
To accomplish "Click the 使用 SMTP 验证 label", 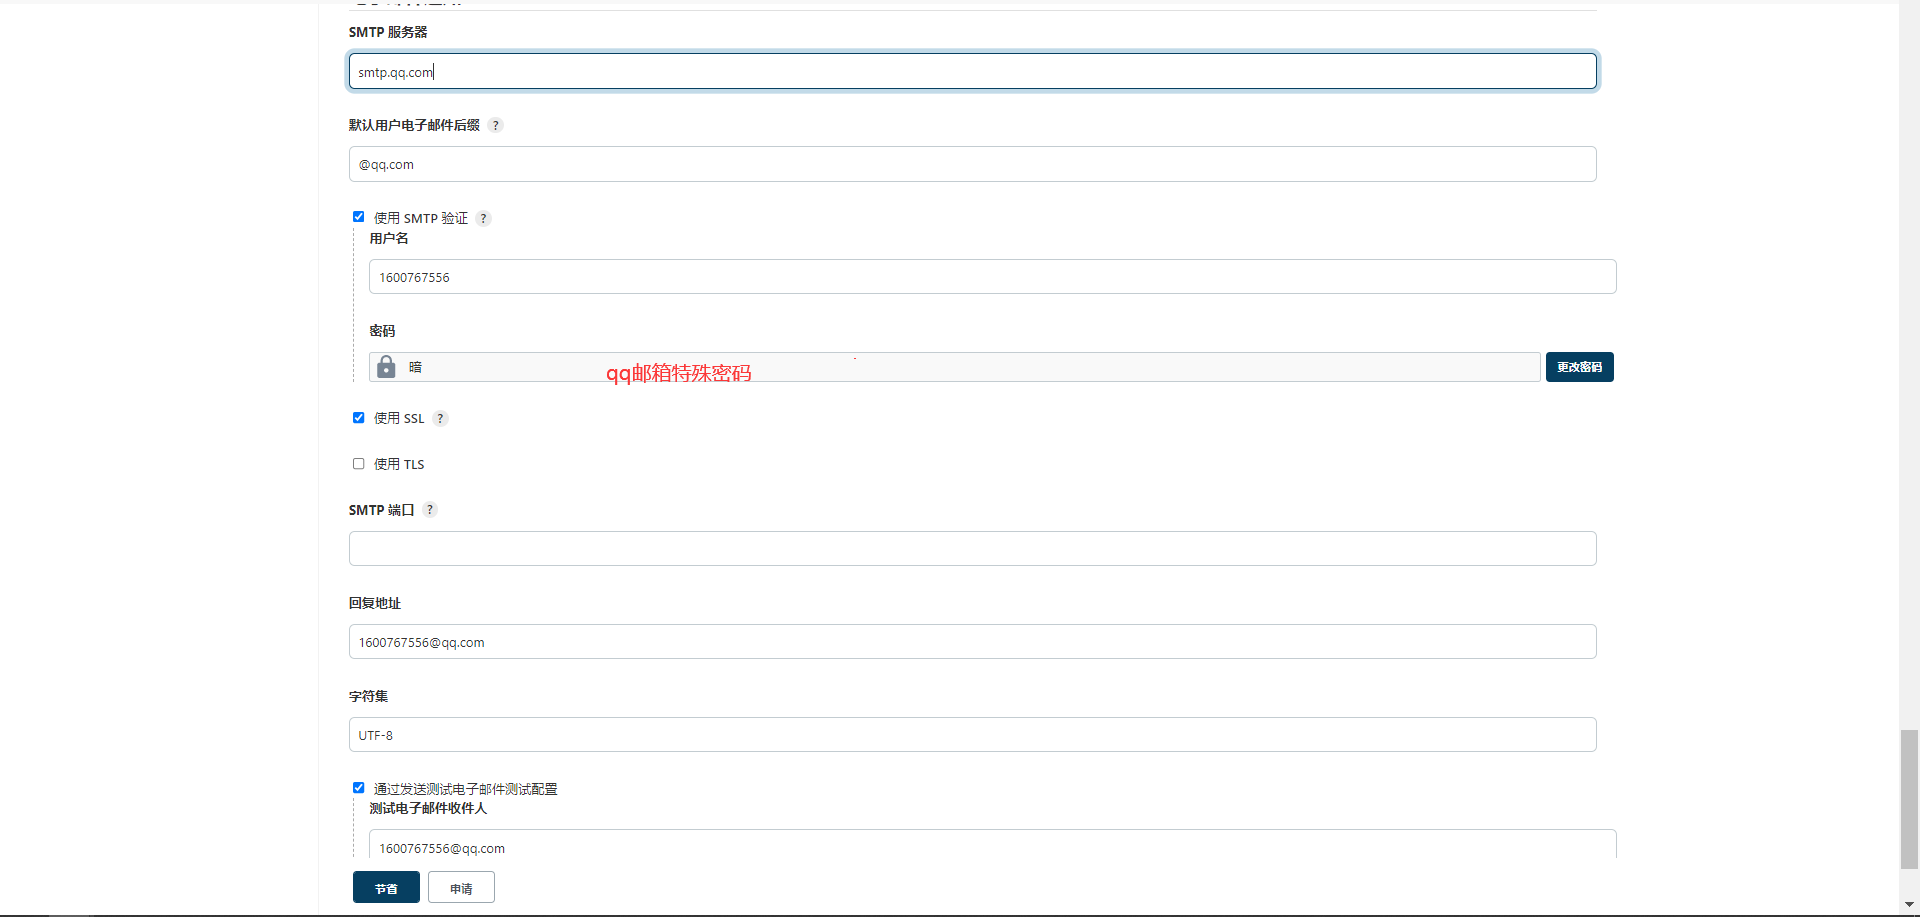I will click(x=421, y=218).
